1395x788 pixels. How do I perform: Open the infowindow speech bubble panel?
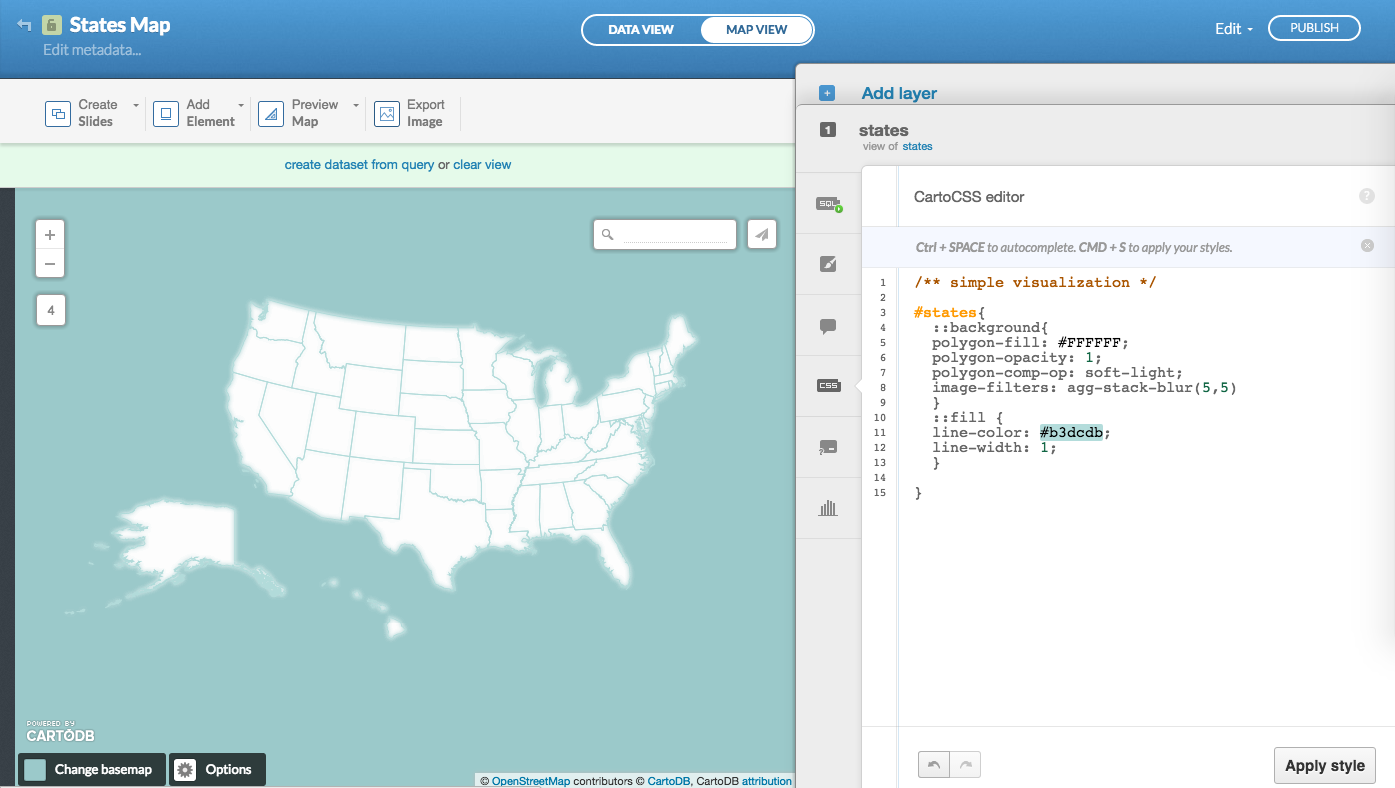point(828,326)
